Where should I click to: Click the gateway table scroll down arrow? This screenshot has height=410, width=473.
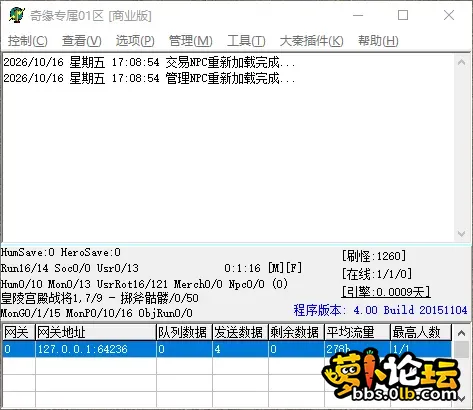click(x=461, y=399)
